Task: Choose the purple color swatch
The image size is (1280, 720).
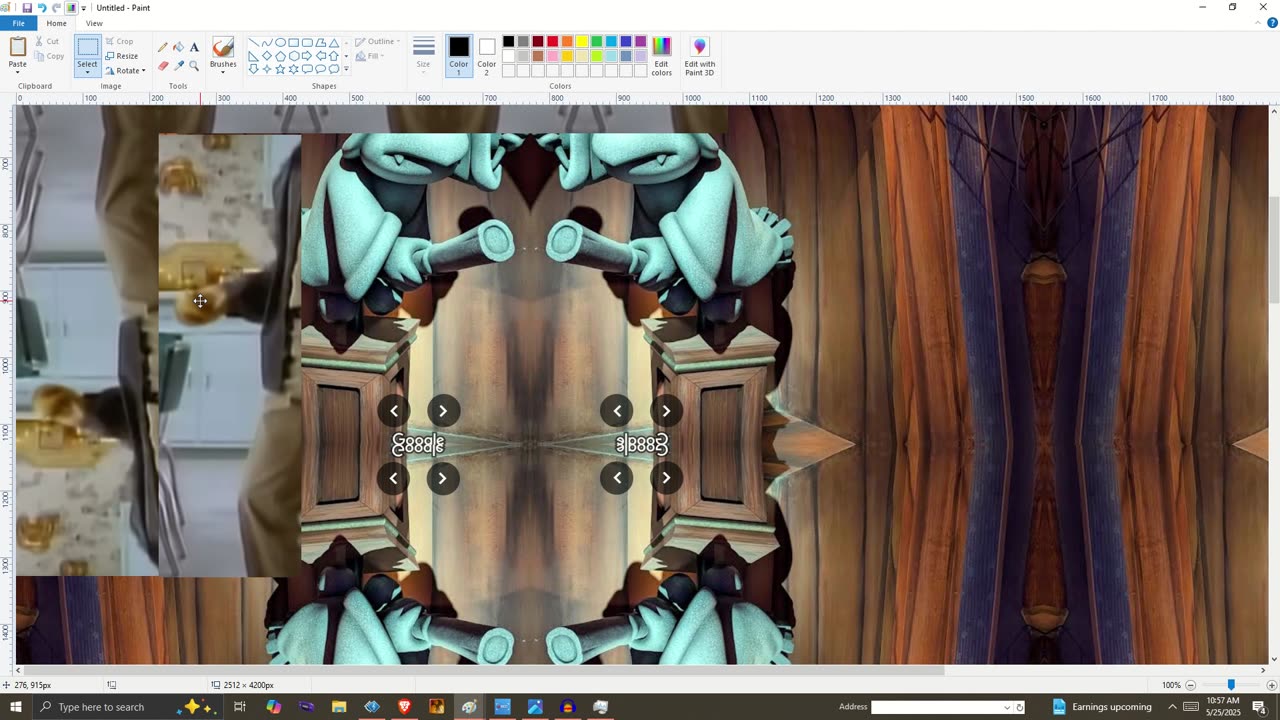Action: [641, 42]
